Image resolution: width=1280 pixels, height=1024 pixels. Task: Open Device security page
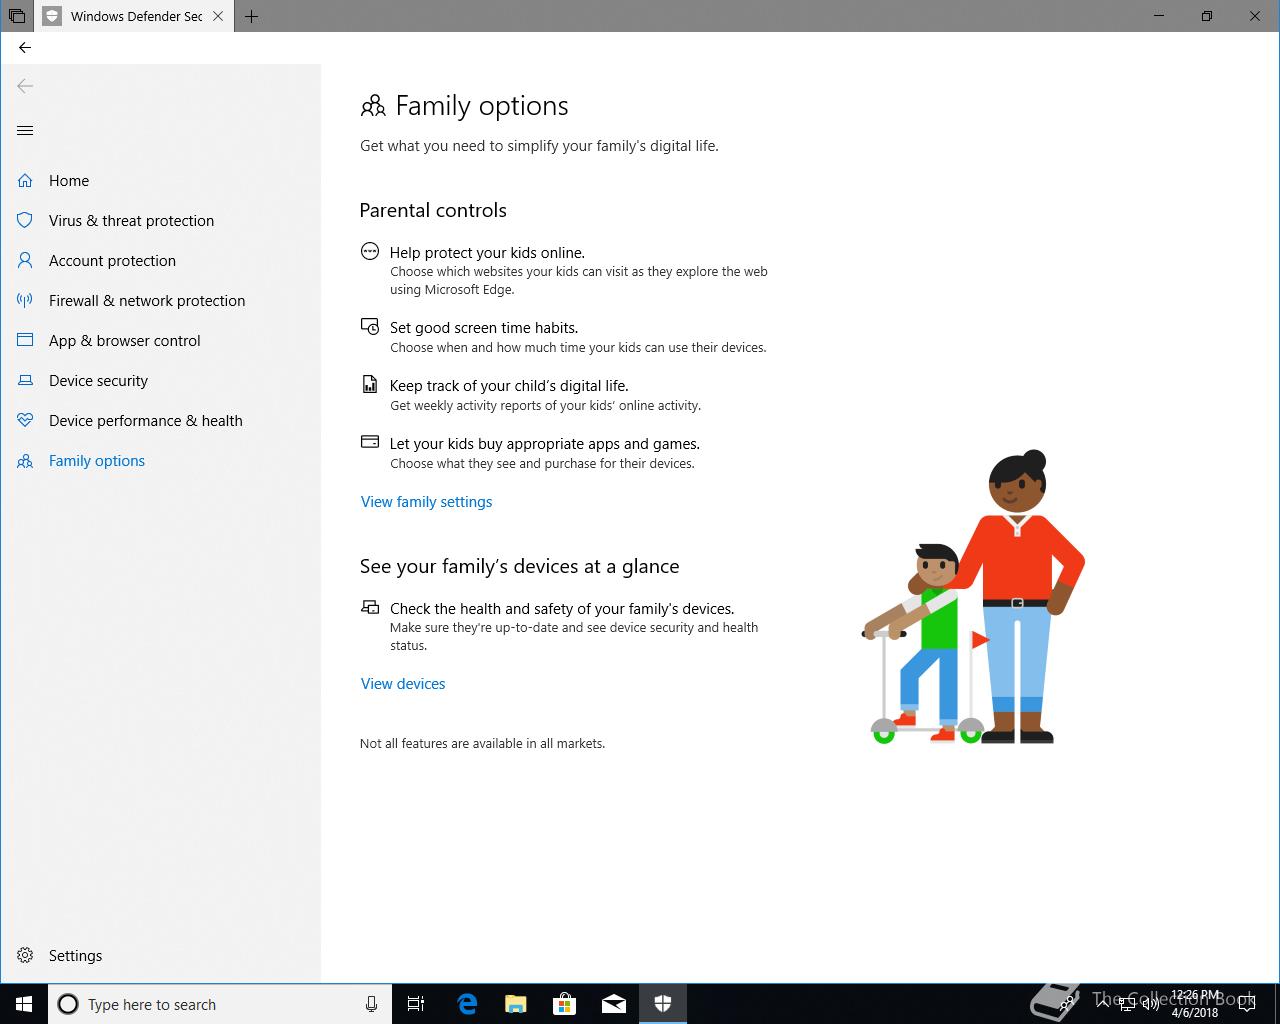click(x=160, y=380)
